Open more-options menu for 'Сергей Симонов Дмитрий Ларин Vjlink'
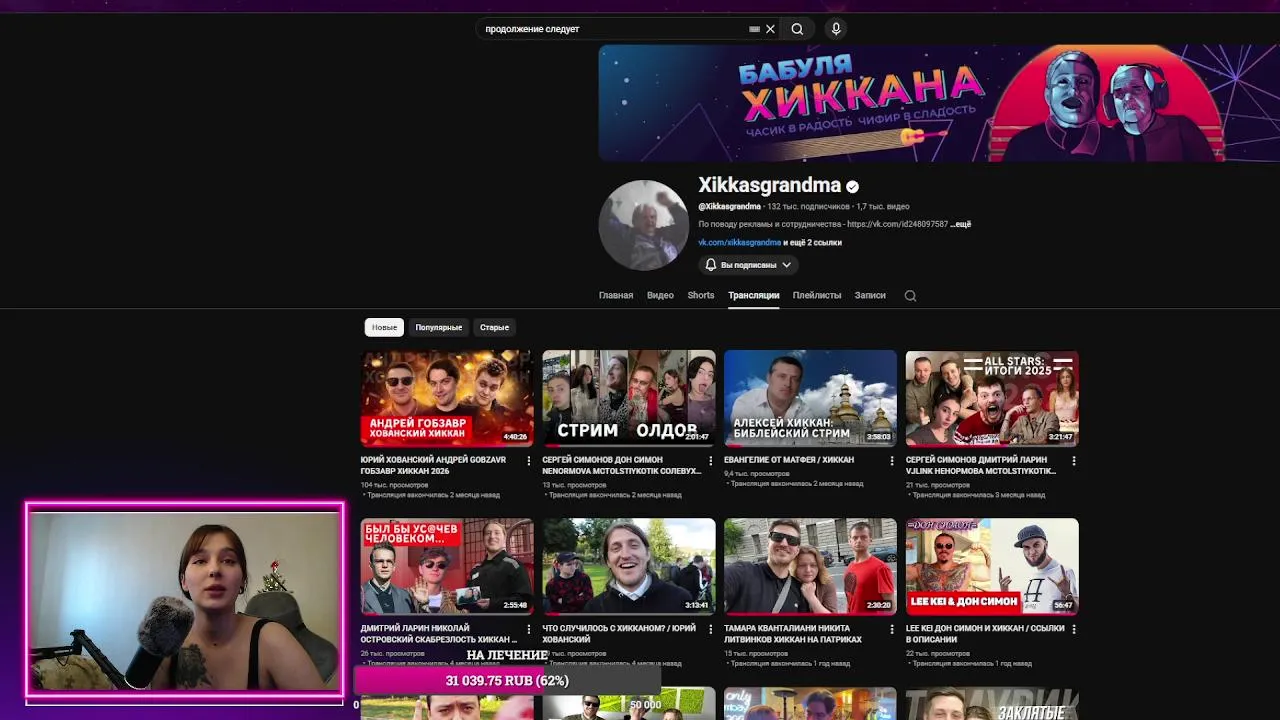Screen dimensions: 1280x720 click(1074, 461)
